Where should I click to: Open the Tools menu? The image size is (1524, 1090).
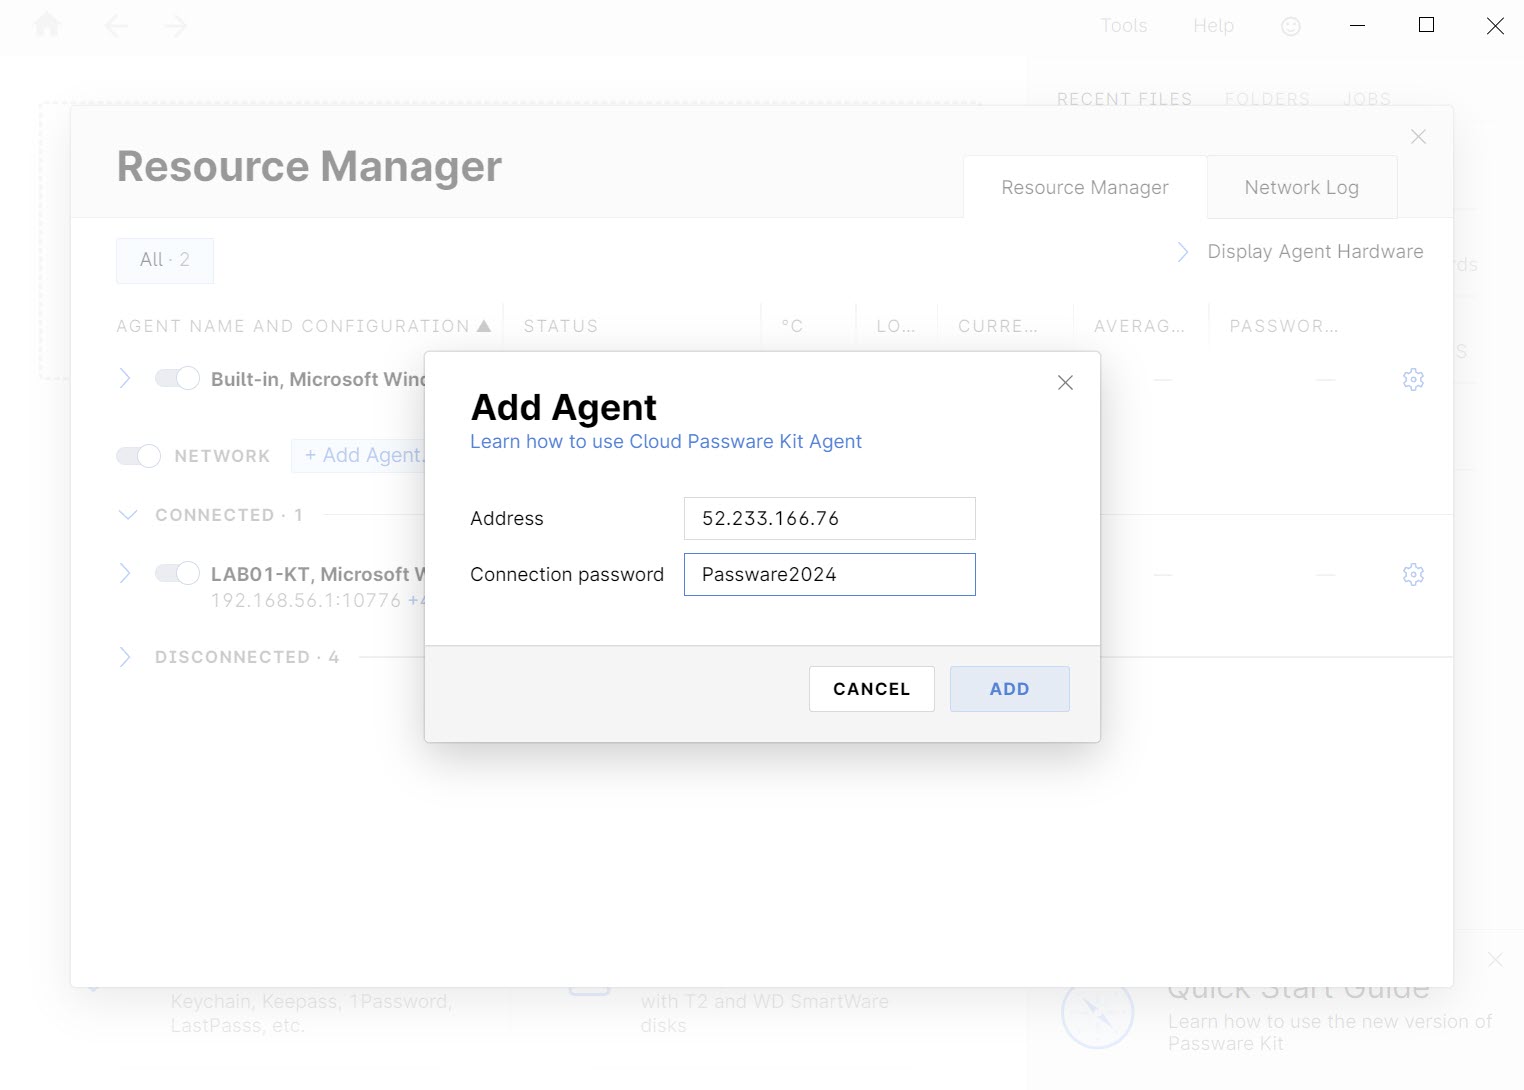pyautogui.click(x=1124, y=26)
